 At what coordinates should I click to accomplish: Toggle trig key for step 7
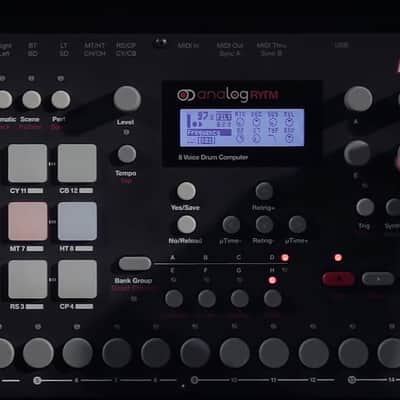click(x=117, y=353)
